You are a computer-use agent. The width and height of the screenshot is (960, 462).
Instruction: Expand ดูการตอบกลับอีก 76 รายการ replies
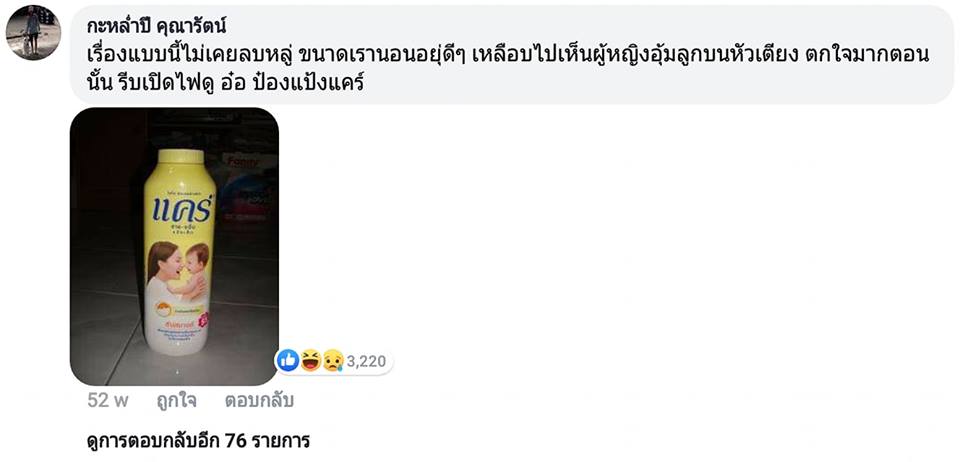(x=198, y=440)
